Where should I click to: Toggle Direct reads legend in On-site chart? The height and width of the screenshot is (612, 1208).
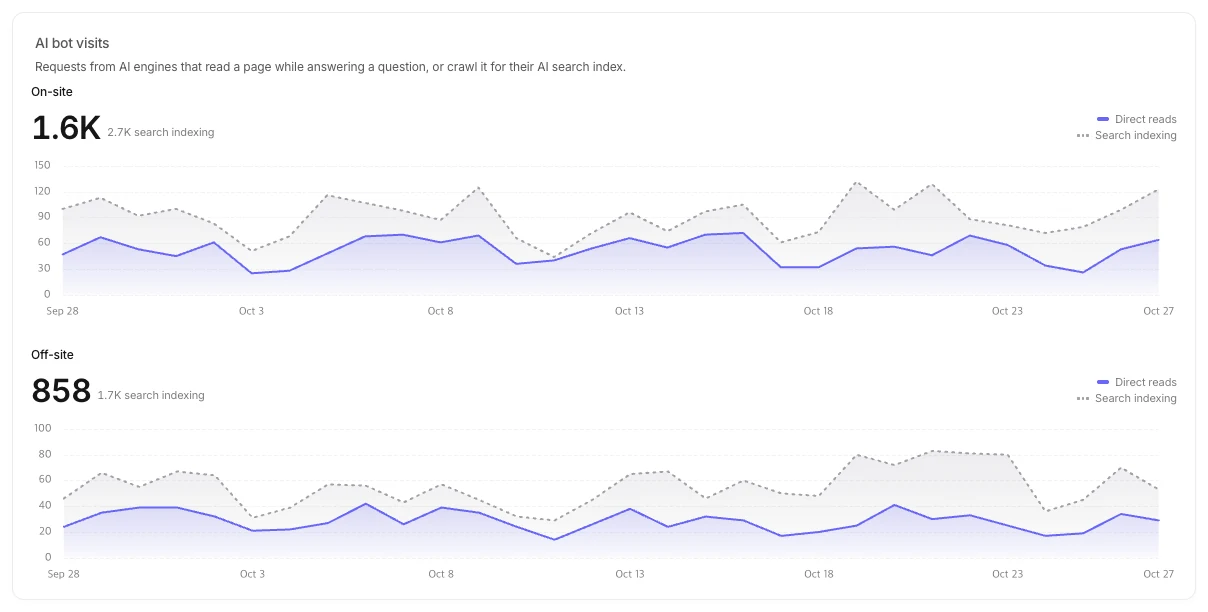click(1137, 119)
